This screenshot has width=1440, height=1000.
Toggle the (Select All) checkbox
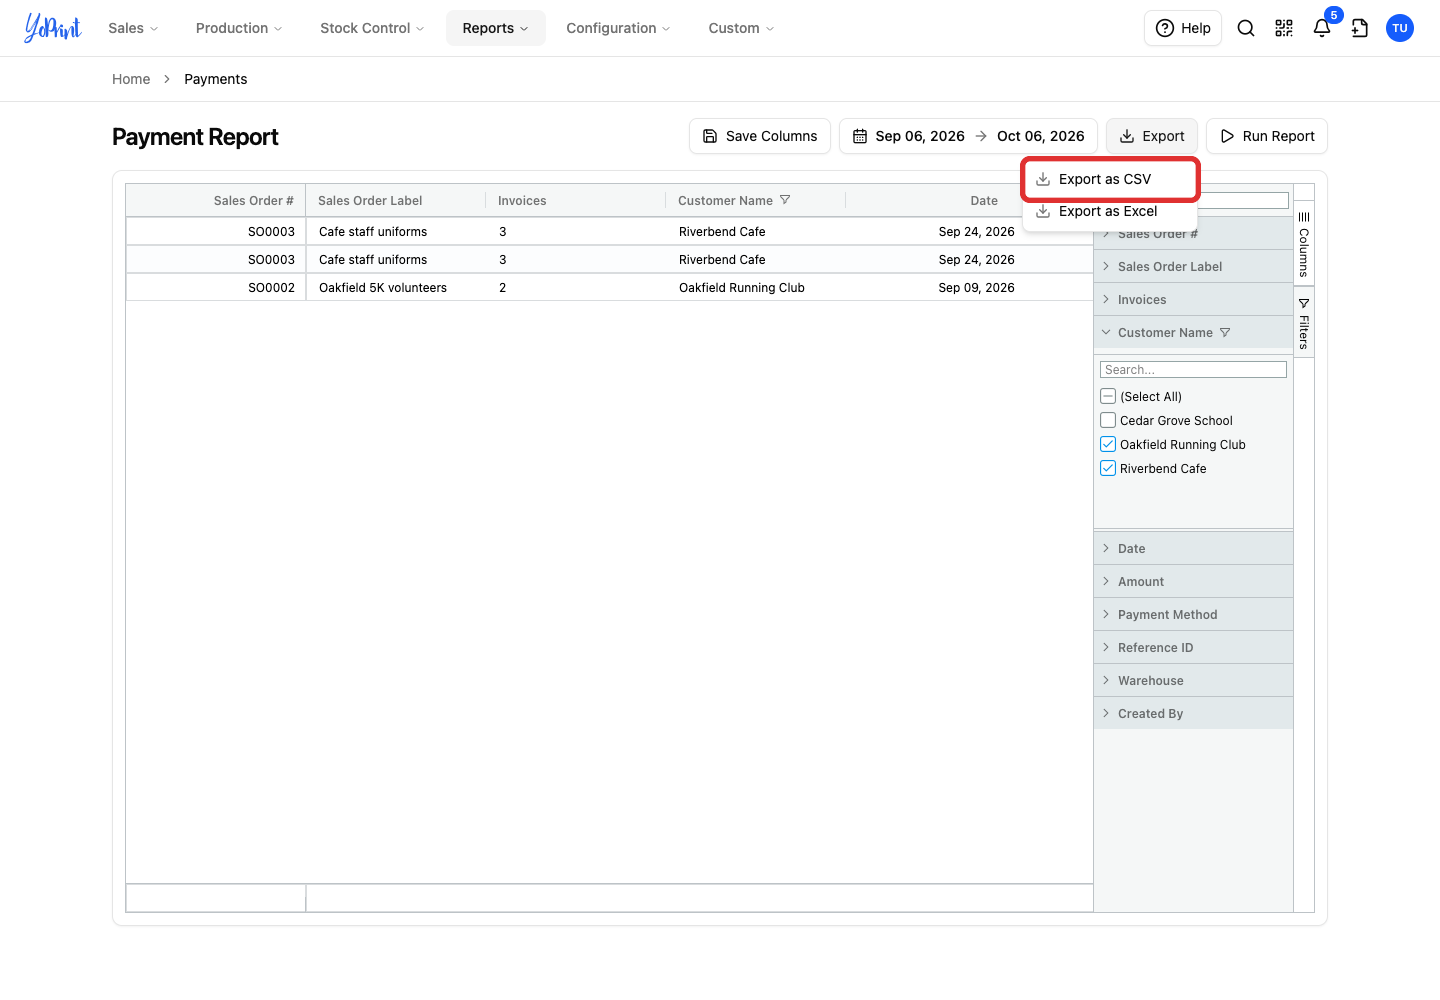coord(1108,396)
